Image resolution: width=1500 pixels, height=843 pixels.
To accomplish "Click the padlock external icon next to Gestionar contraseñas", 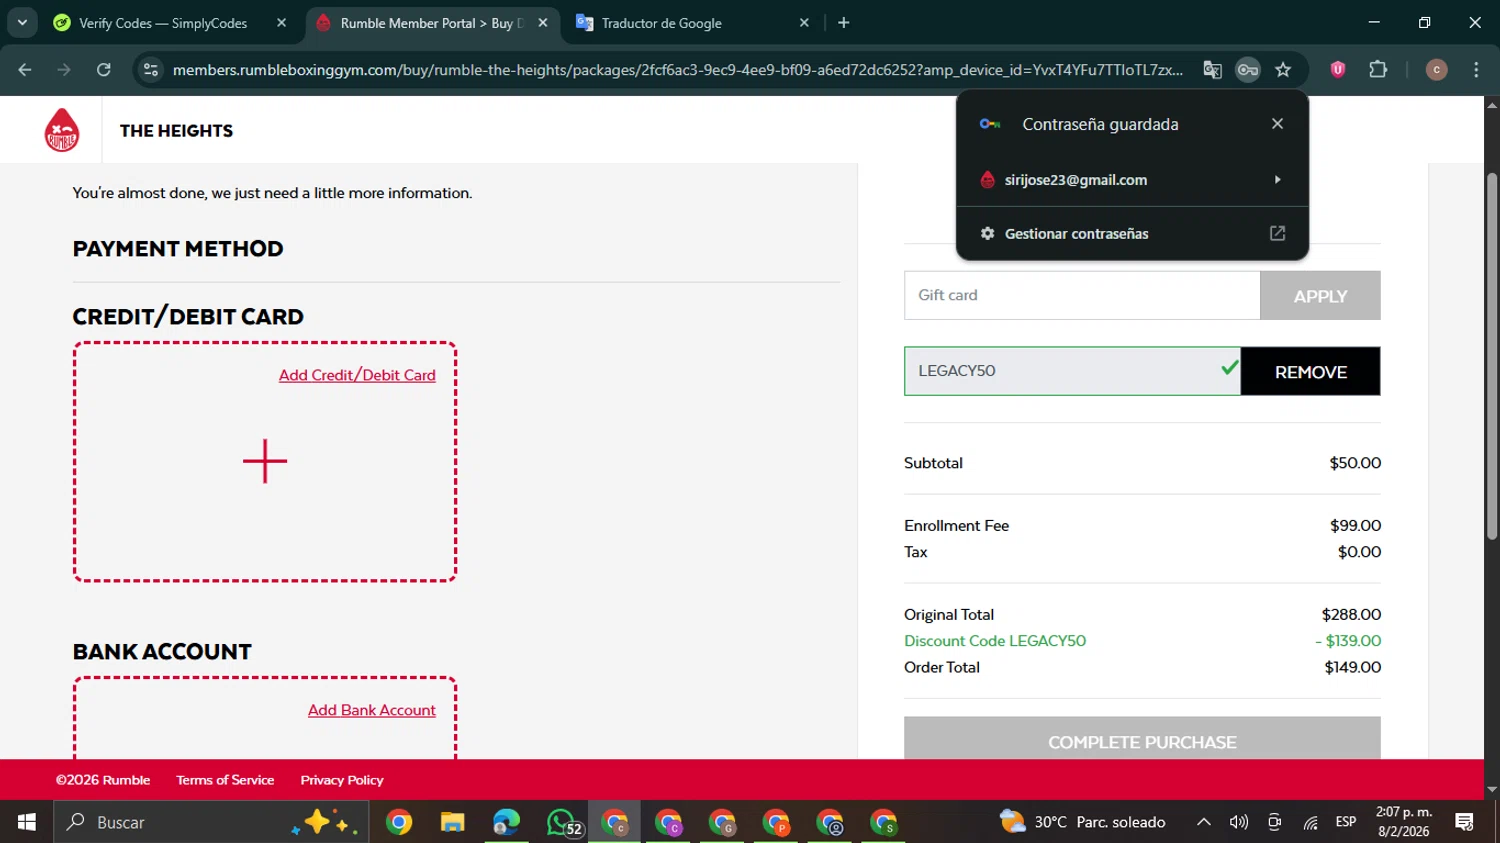I will [1277, 233].
